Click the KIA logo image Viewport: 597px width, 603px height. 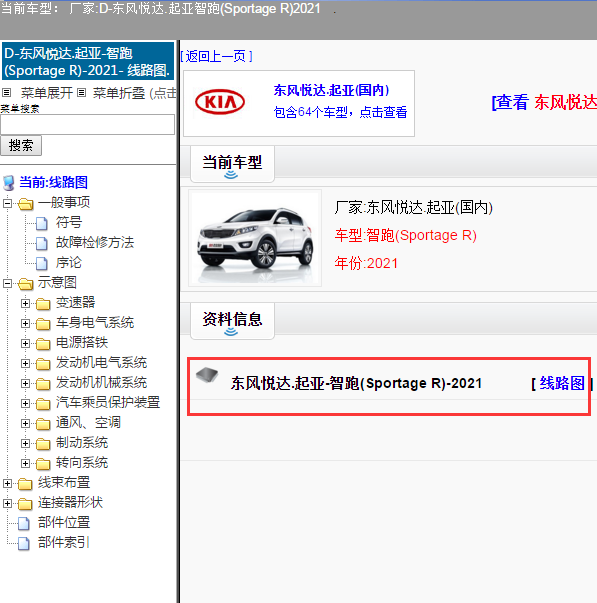pyautogui.click(x=220, y=102)
